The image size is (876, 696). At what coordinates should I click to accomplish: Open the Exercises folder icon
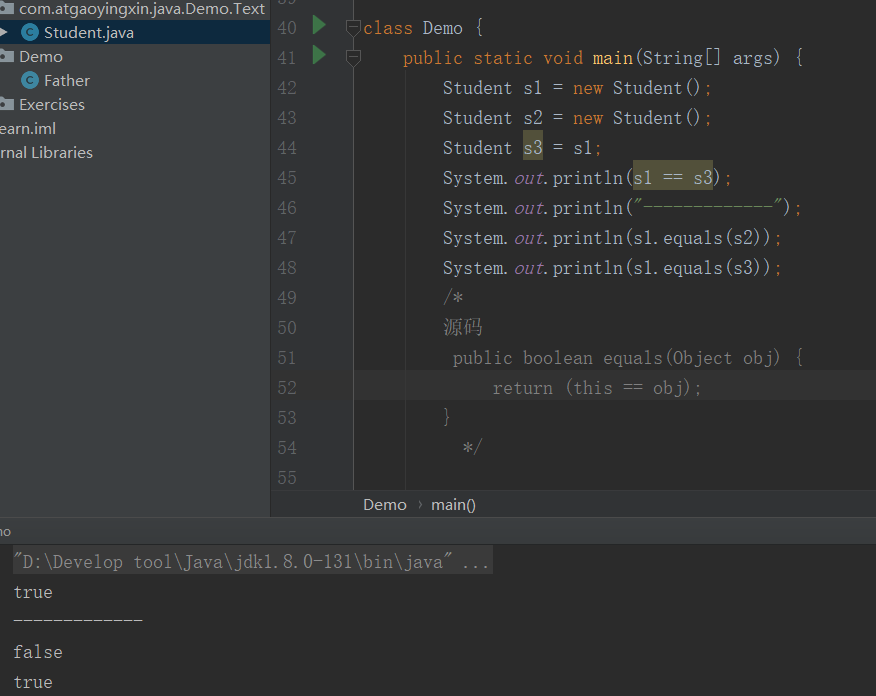7,104
